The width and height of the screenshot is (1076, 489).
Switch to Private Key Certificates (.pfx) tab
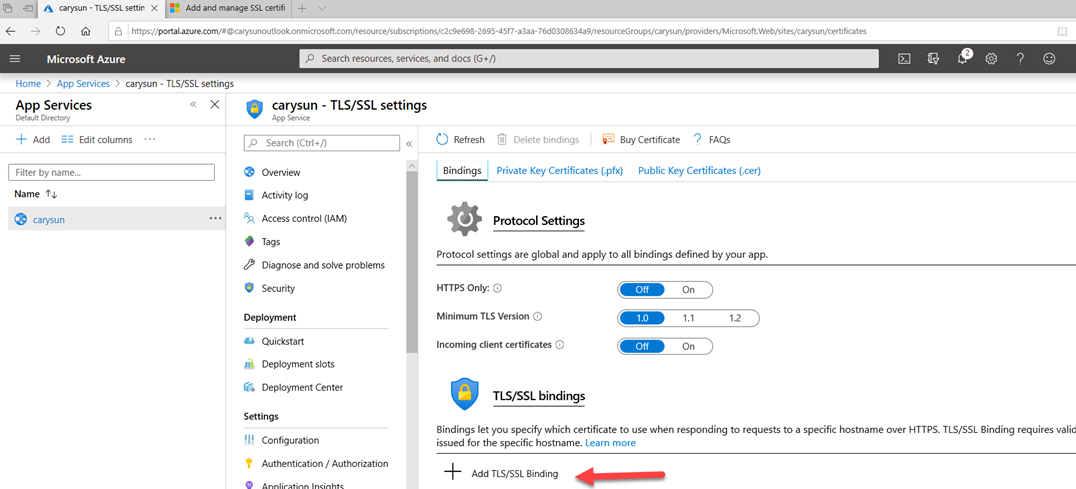559,170
